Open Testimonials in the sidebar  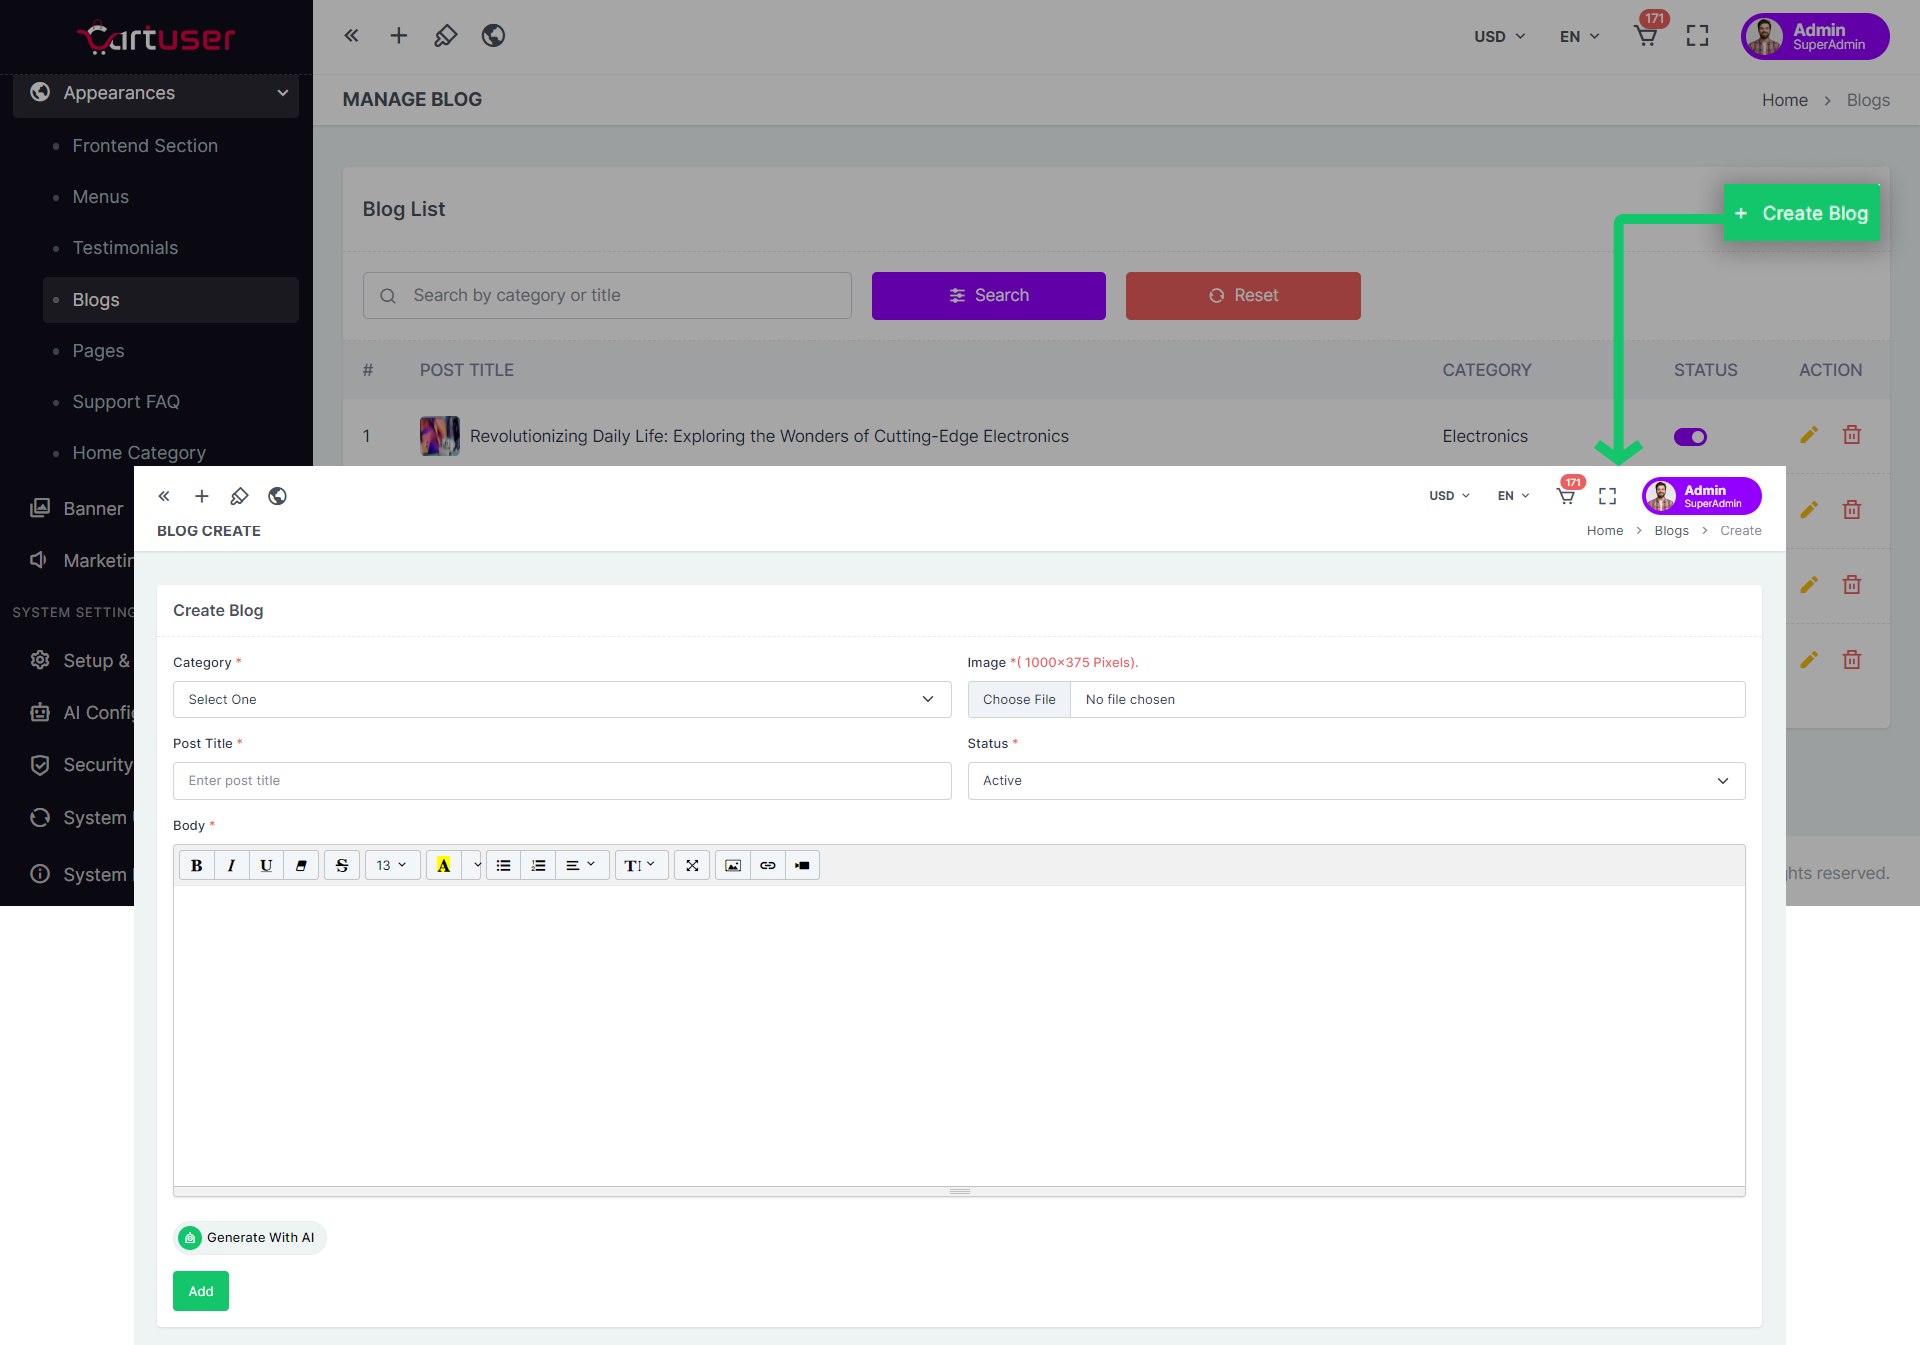point(125,248)
